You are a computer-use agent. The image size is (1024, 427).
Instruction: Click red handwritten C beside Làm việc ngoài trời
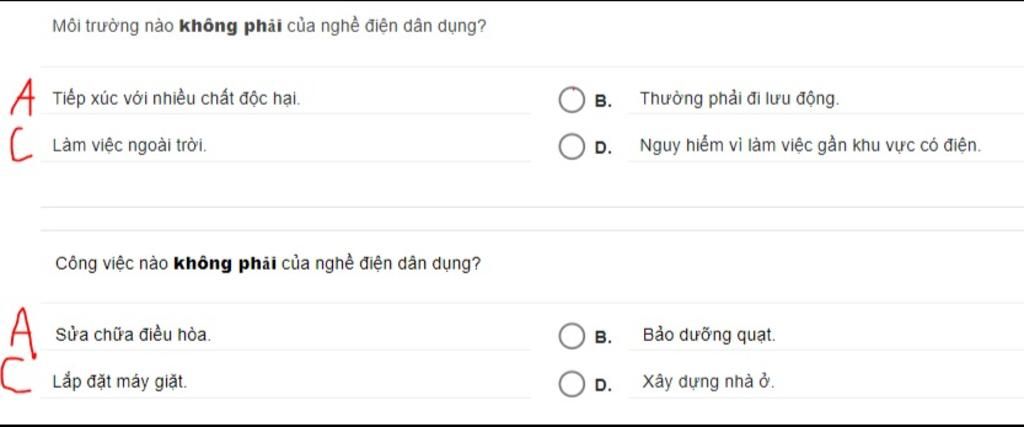point(20,147)
